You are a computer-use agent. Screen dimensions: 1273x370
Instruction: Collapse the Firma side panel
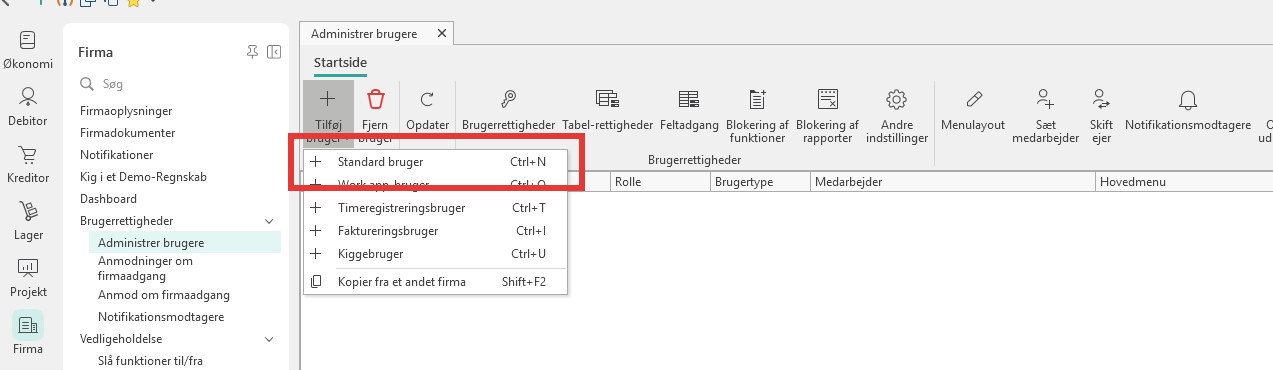tap(274, 52)
